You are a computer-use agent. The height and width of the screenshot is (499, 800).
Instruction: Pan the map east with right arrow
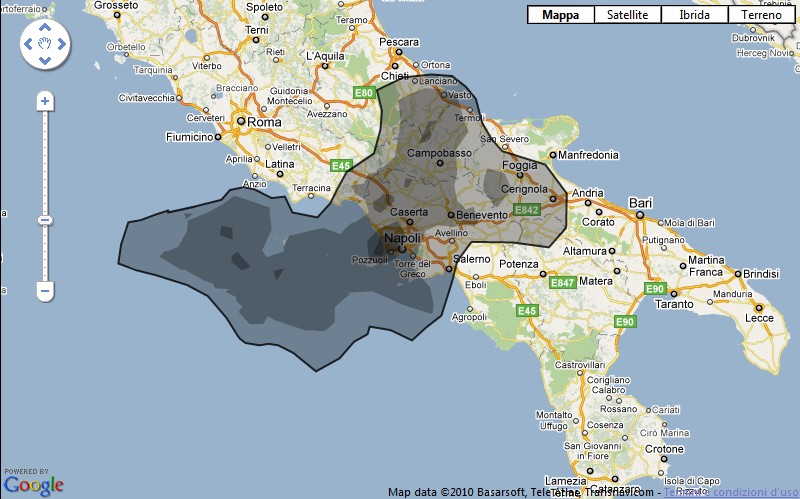[x=61, y=44]
